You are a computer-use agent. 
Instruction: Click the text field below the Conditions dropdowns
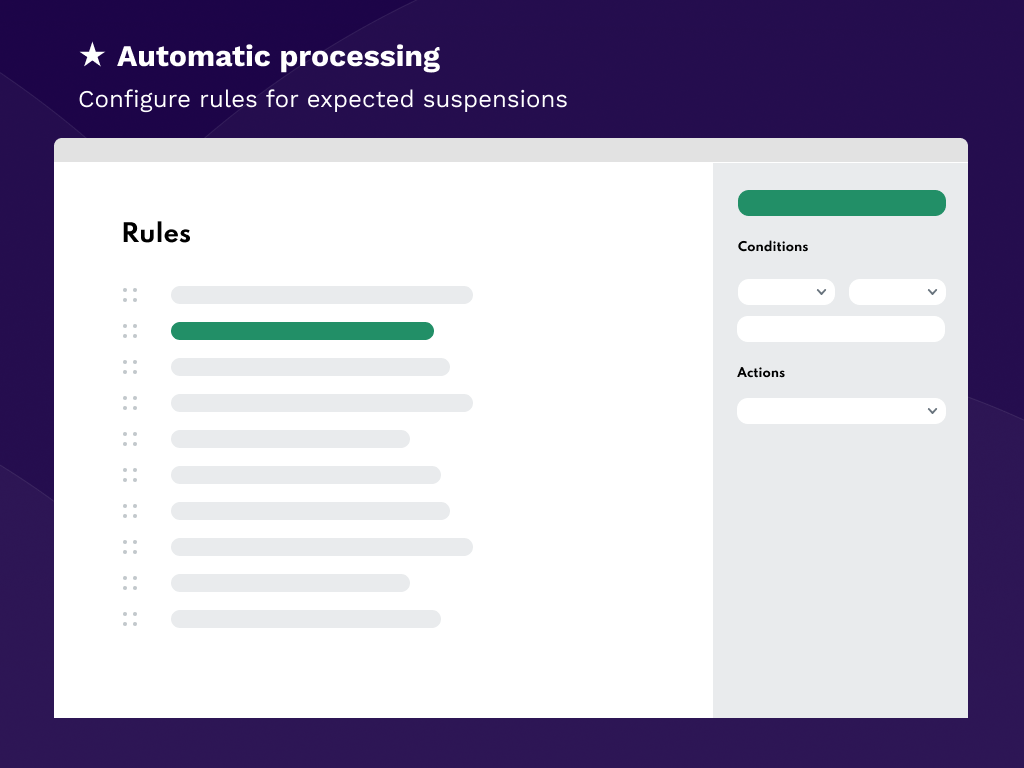[x=841, y=329]
